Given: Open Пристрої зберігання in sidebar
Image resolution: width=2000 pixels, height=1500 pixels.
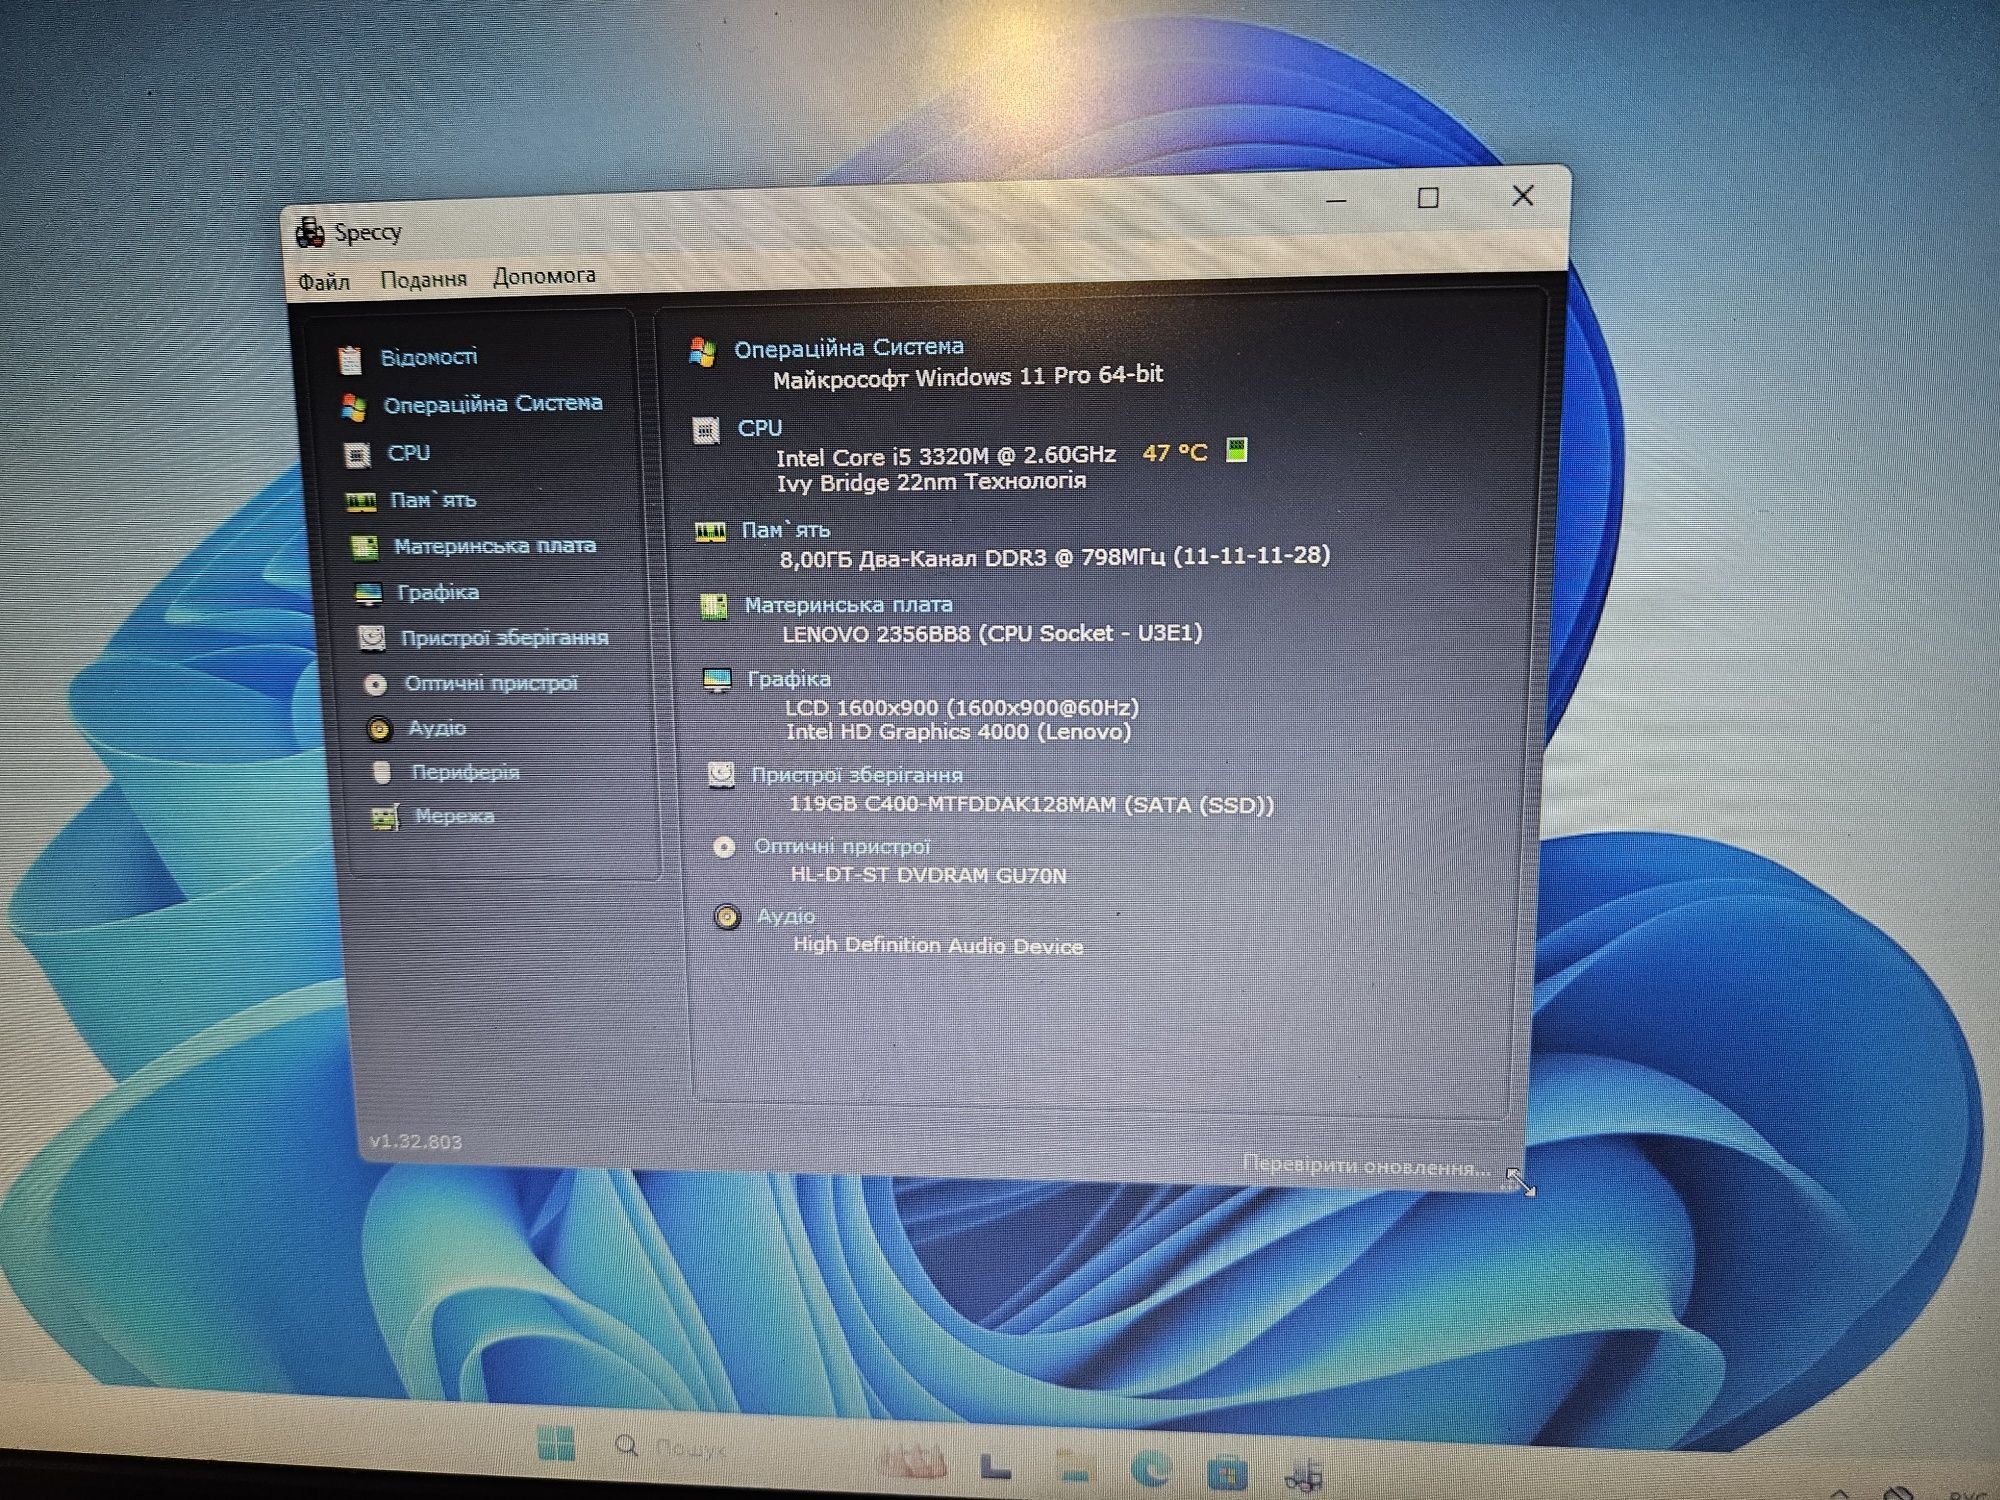Looking at the screenshot, I should click(x=504, y=638).
